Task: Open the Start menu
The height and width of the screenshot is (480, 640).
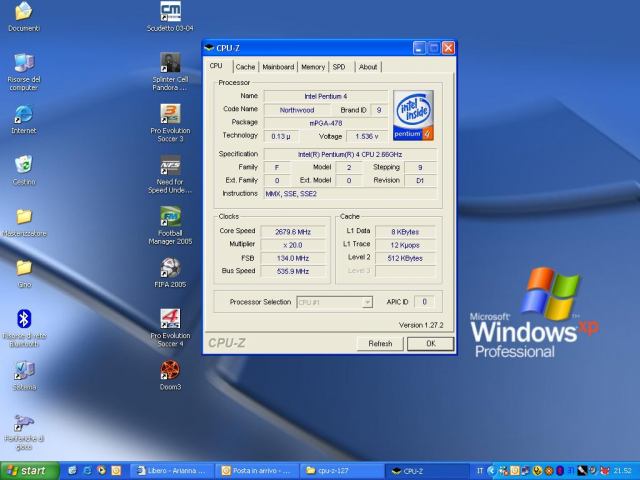Action: [x=29, y=471]
